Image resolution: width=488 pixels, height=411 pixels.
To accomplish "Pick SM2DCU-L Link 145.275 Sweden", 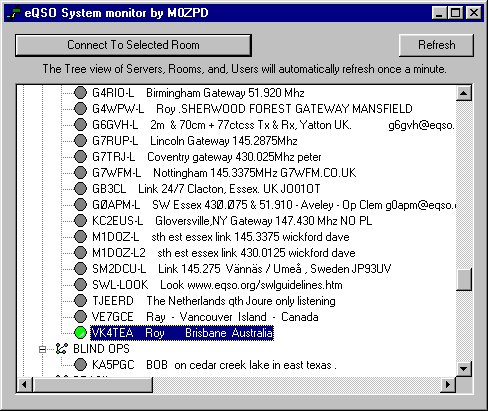I will tap(241, 268).
